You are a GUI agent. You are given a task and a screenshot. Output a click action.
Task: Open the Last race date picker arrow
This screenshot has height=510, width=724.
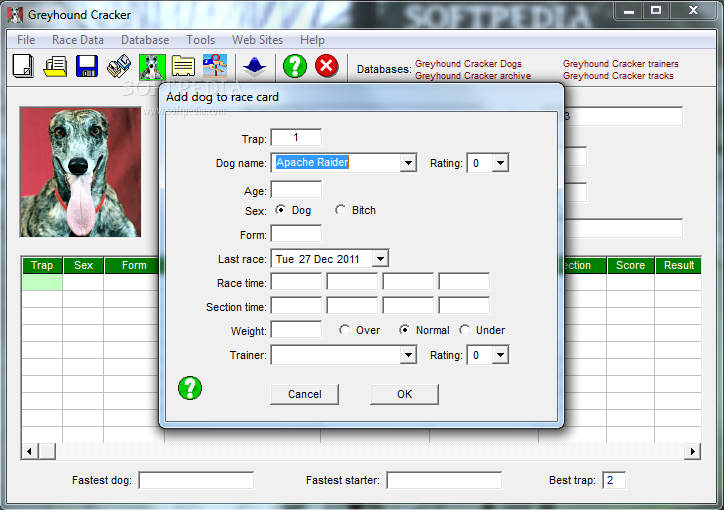click(380, 259)
